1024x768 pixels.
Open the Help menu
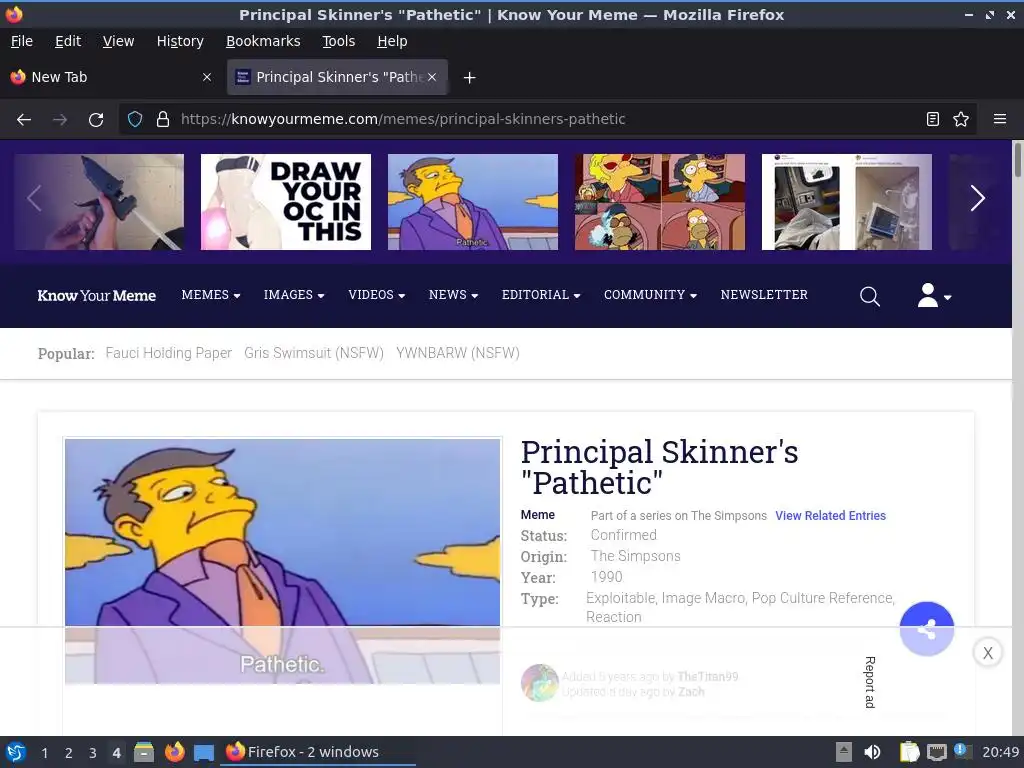coord(392,41)
